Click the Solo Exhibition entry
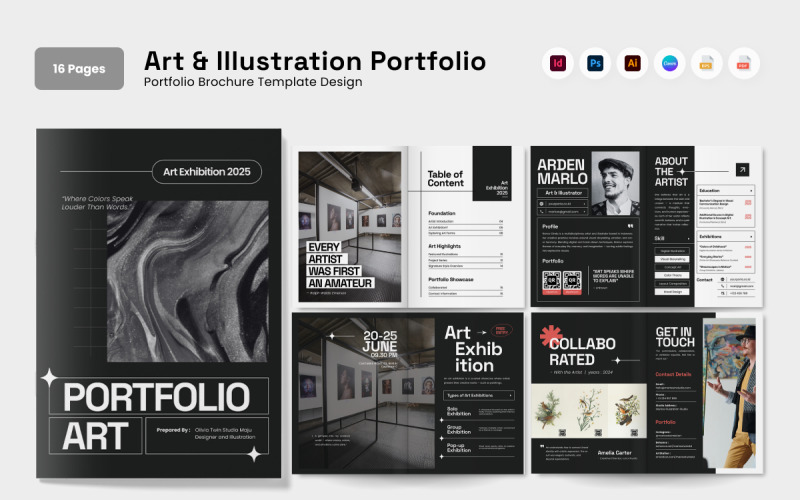This screenshot has width=800, height=500. [x=459, y=412]
